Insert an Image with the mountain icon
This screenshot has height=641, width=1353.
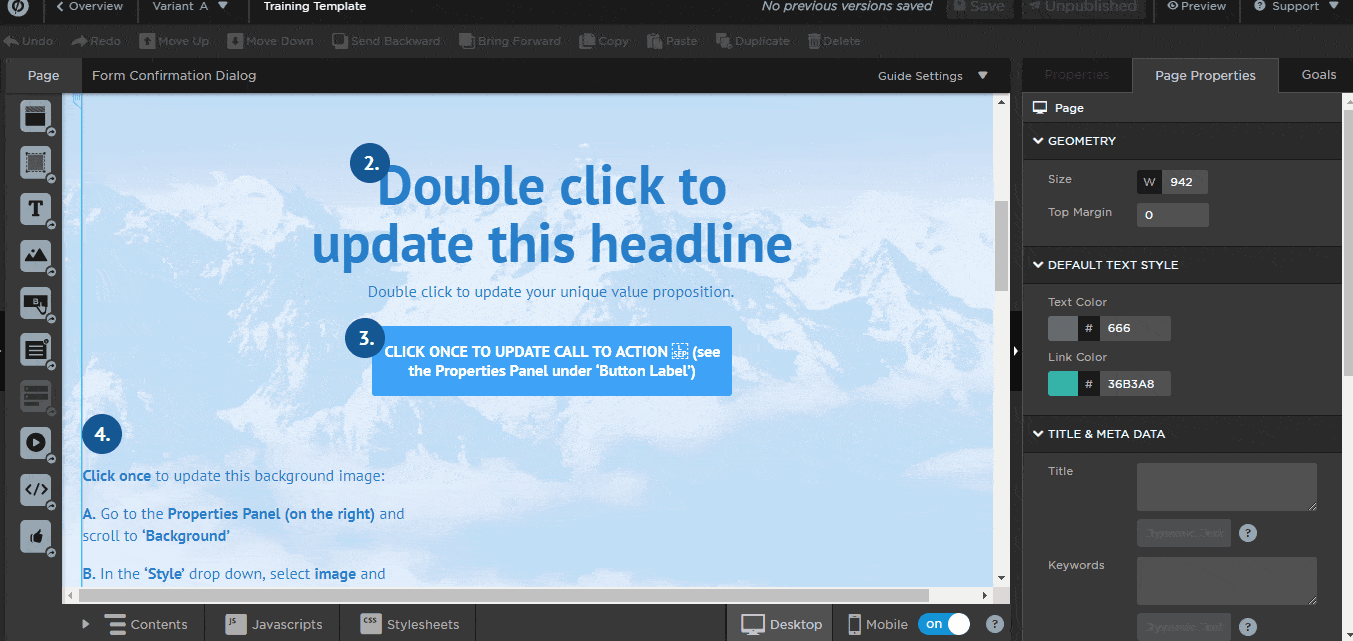tap(36, 256)
